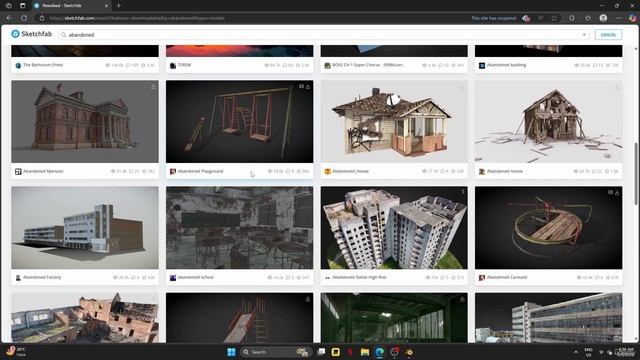The width and height of the screenshot is (640, 360).
Task: Click the Blender icon on taskbar
Action: (x=409, y=352)
